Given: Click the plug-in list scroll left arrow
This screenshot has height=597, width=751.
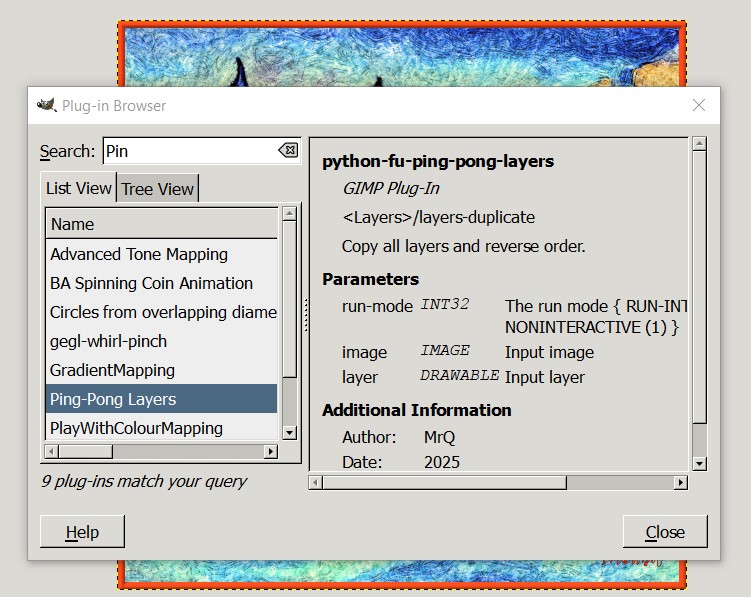Looking at the screenshot, I should 51,451.
